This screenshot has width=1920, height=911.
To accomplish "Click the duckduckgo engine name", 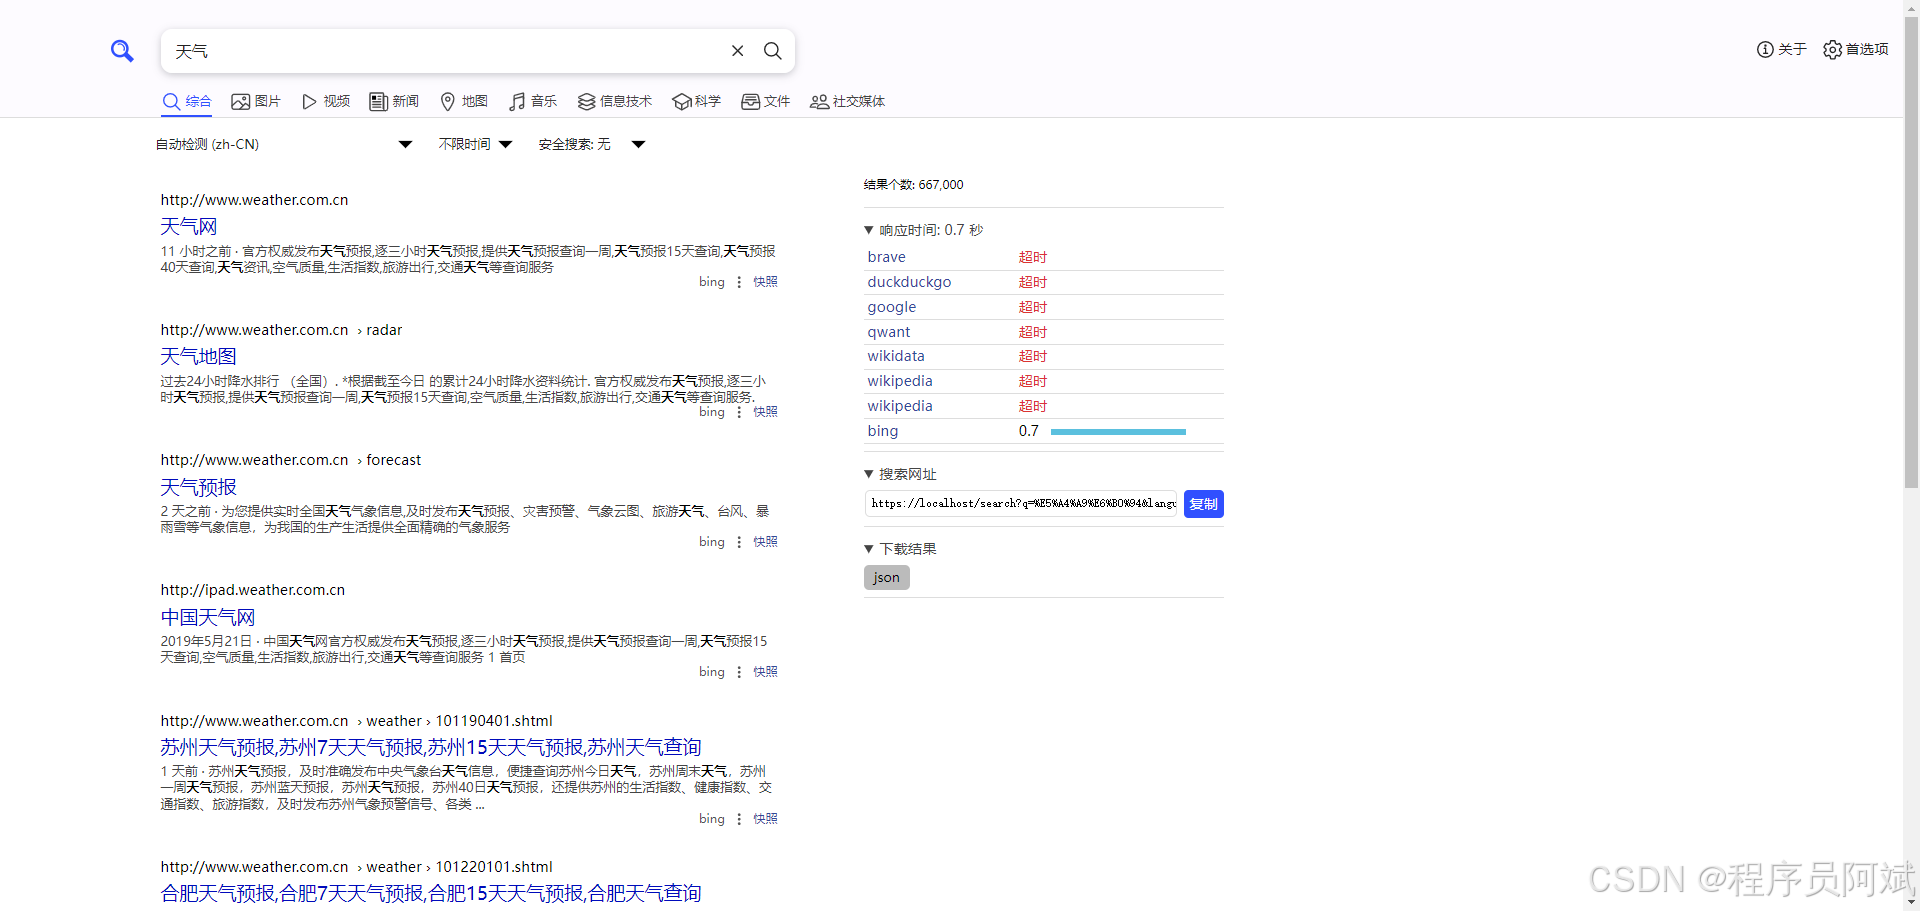I will [x=909, y=282].
